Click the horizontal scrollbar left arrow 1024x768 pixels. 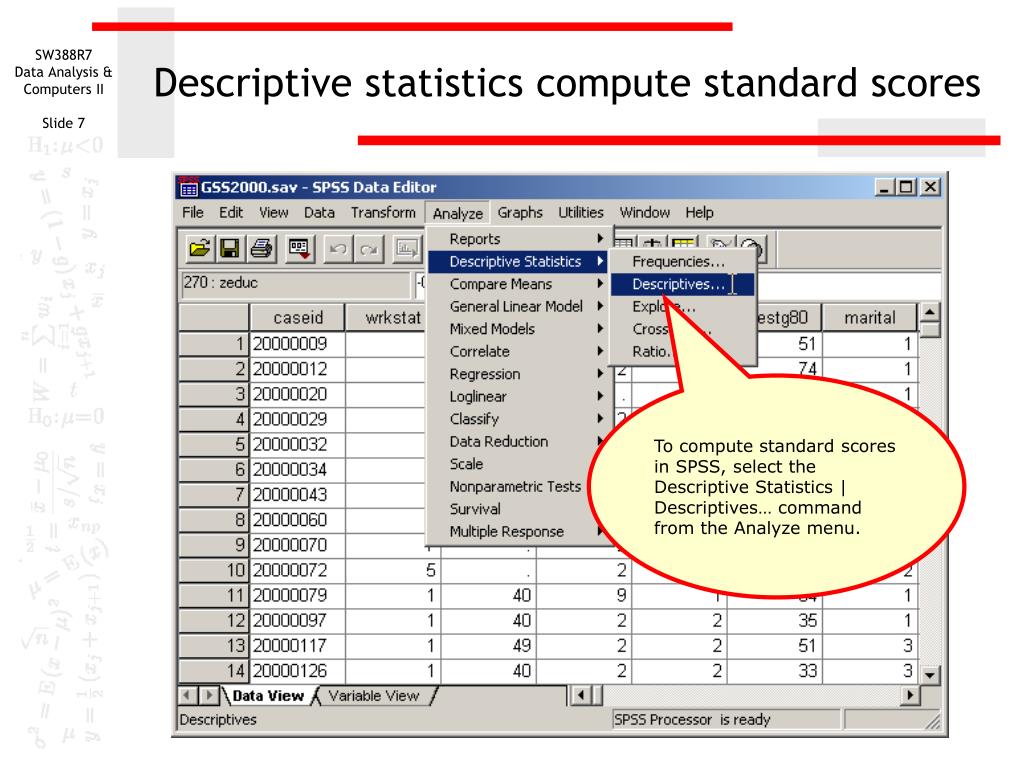581,696
